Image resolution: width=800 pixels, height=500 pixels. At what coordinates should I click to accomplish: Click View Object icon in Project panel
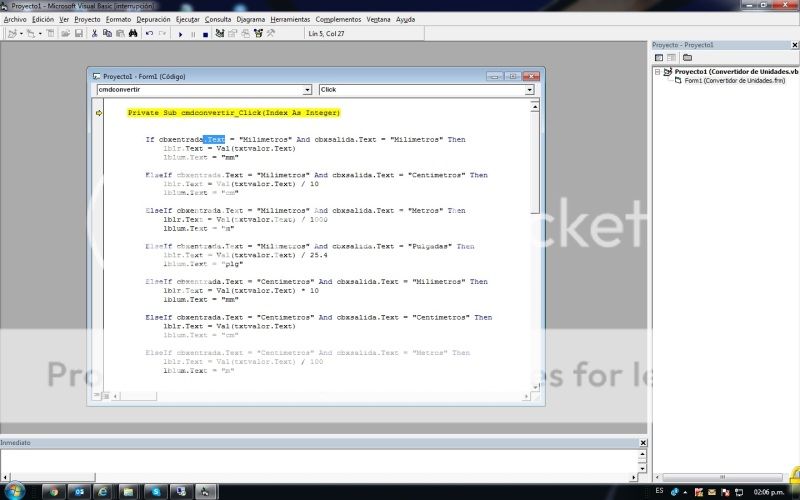coord(671,58)
